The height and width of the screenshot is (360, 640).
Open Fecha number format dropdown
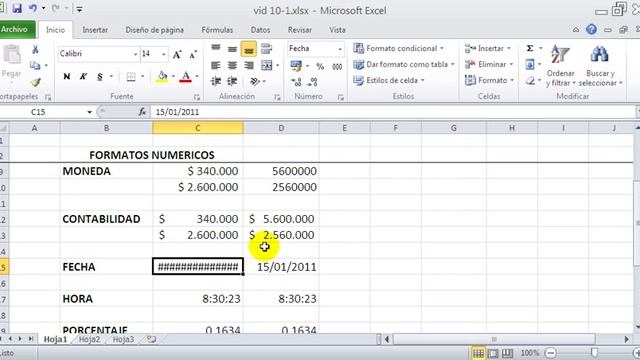[339, 49]
